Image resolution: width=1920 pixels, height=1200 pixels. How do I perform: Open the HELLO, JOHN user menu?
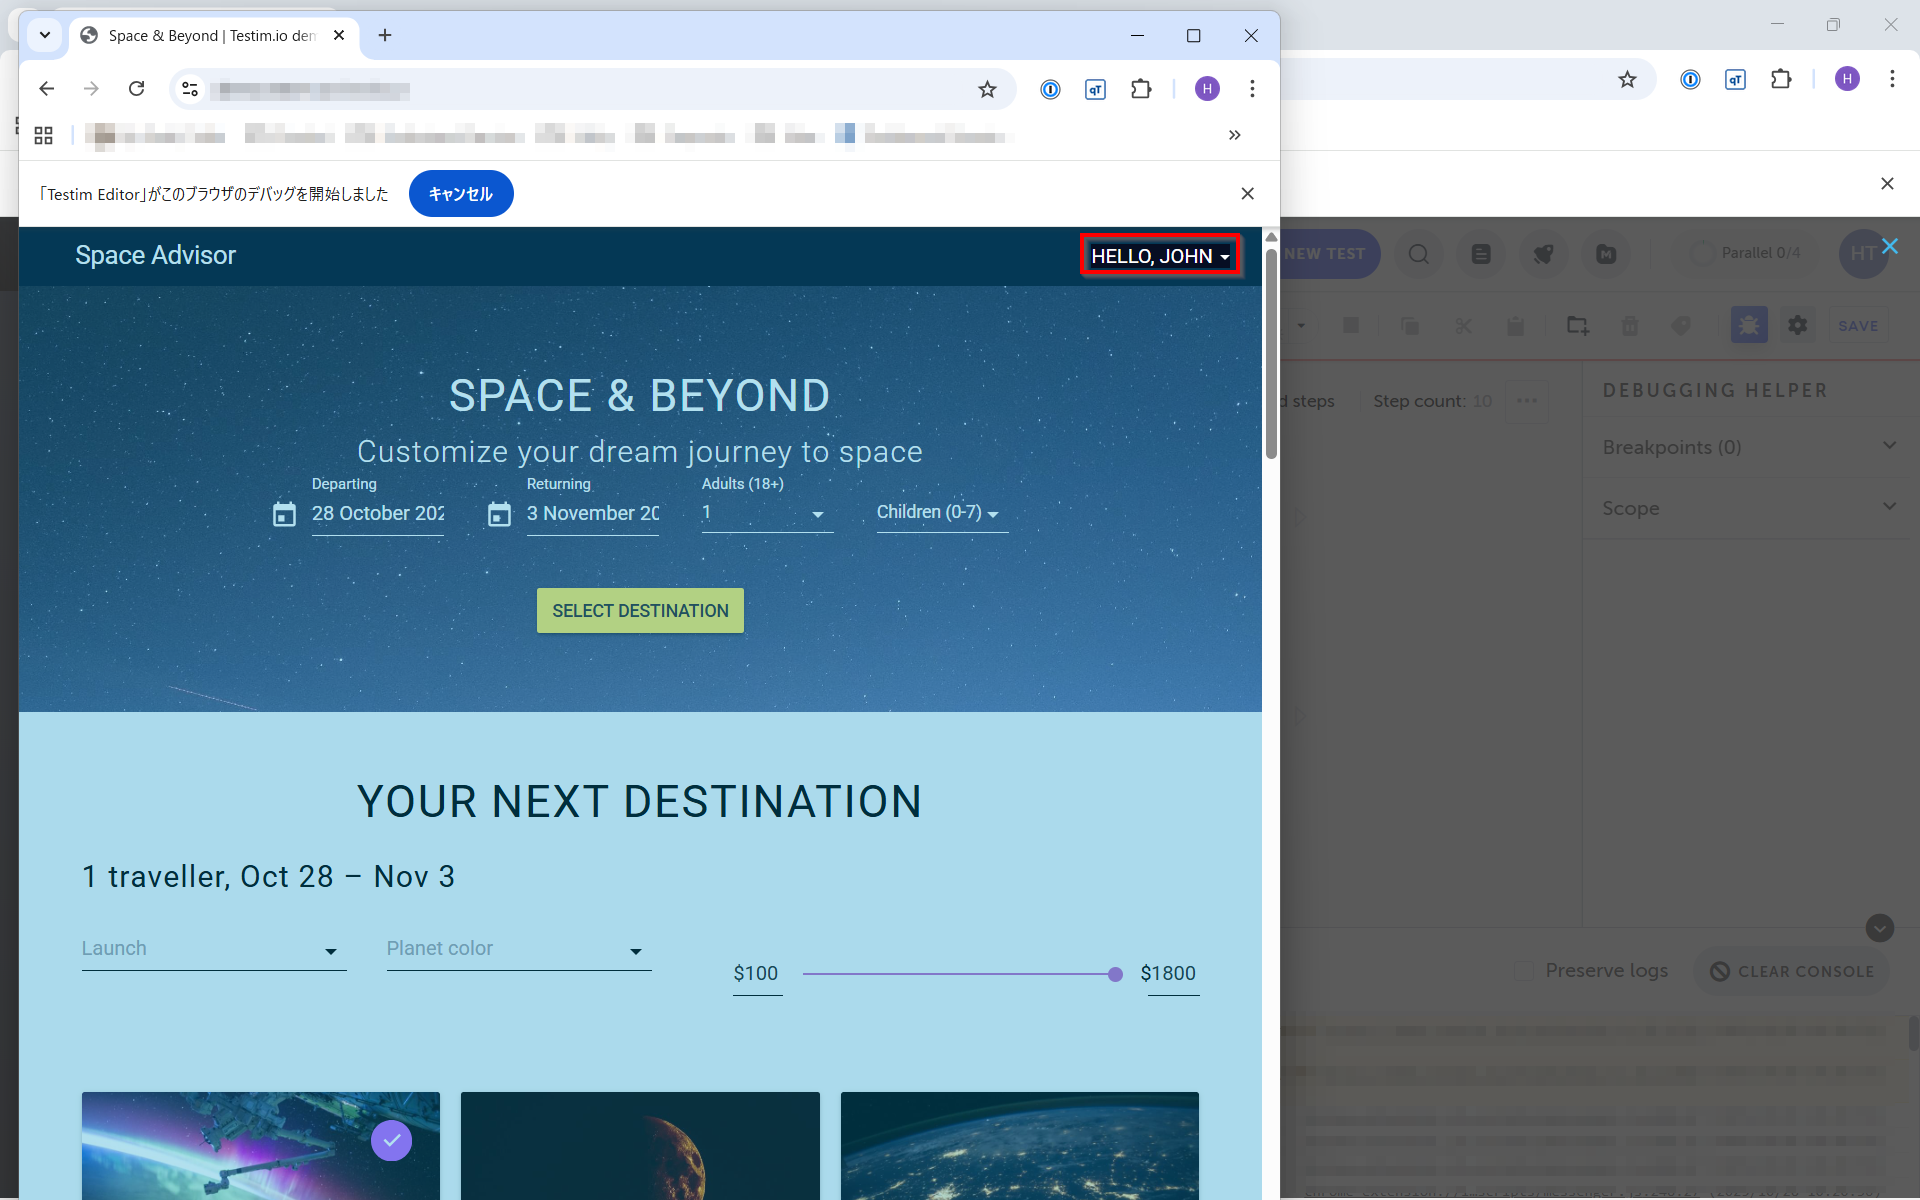pyautogui.click(x=1160, y=256)
